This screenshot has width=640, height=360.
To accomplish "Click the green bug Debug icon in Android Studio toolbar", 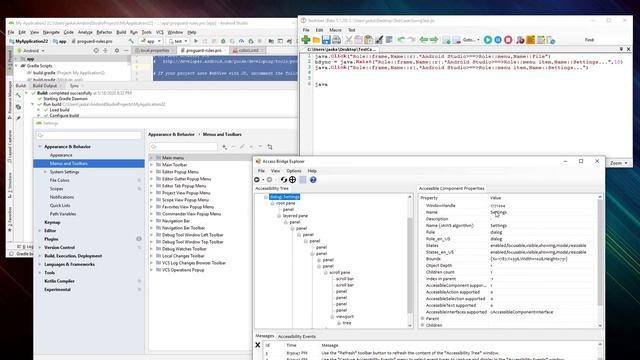I will coord(223,41).
